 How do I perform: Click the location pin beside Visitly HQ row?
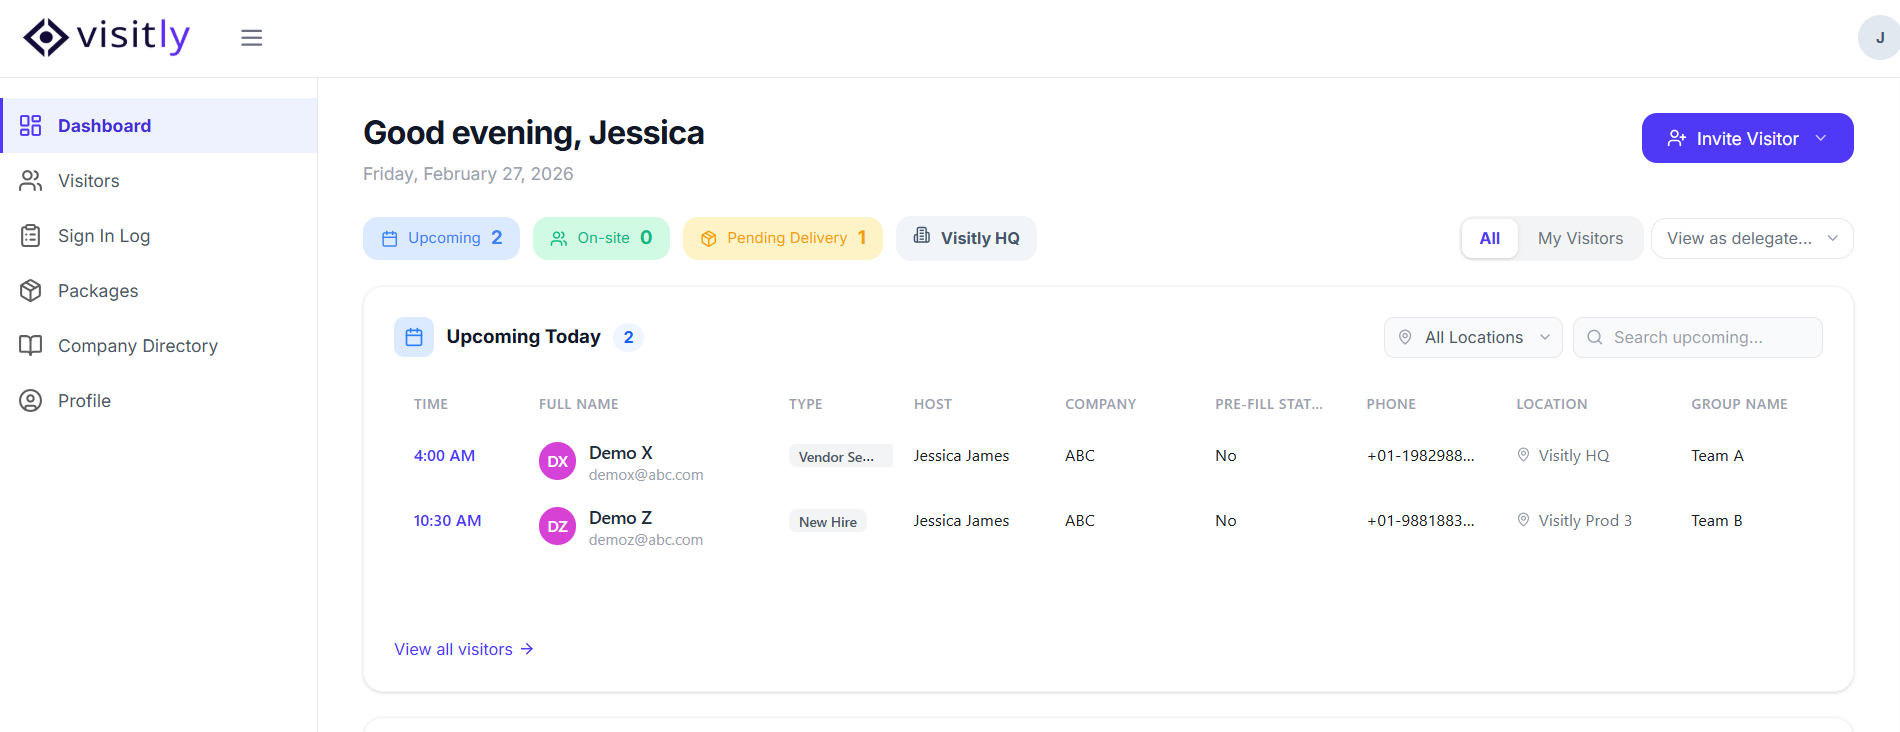click(1524, 455)
